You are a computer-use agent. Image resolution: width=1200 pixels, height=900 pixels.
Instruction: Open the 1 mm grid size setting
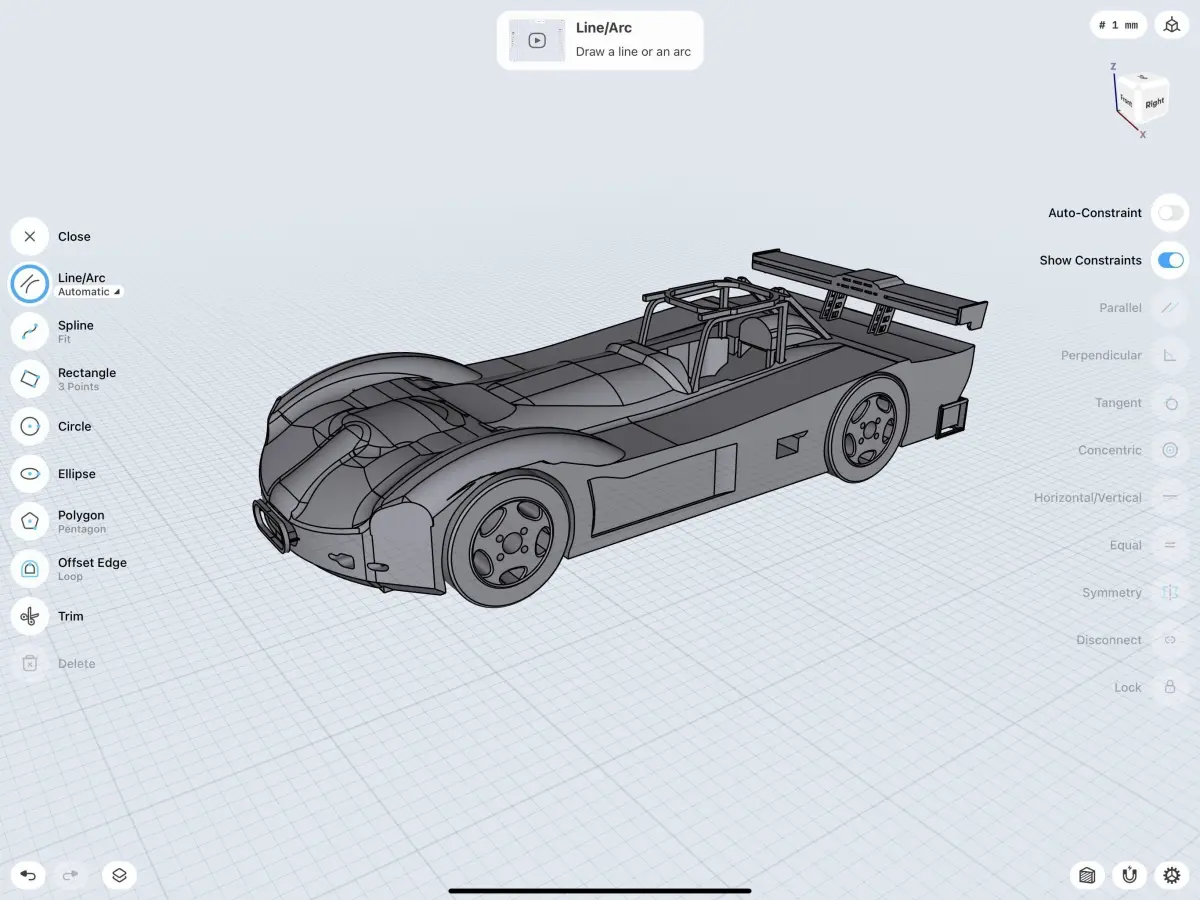pos(1118,25)
